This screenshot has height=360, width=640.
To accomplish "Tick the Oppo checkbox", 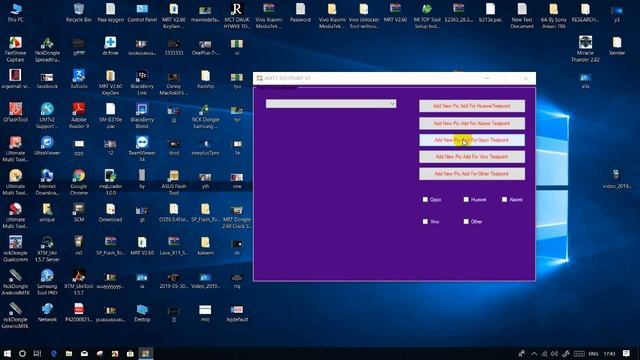I will [425, 199].
